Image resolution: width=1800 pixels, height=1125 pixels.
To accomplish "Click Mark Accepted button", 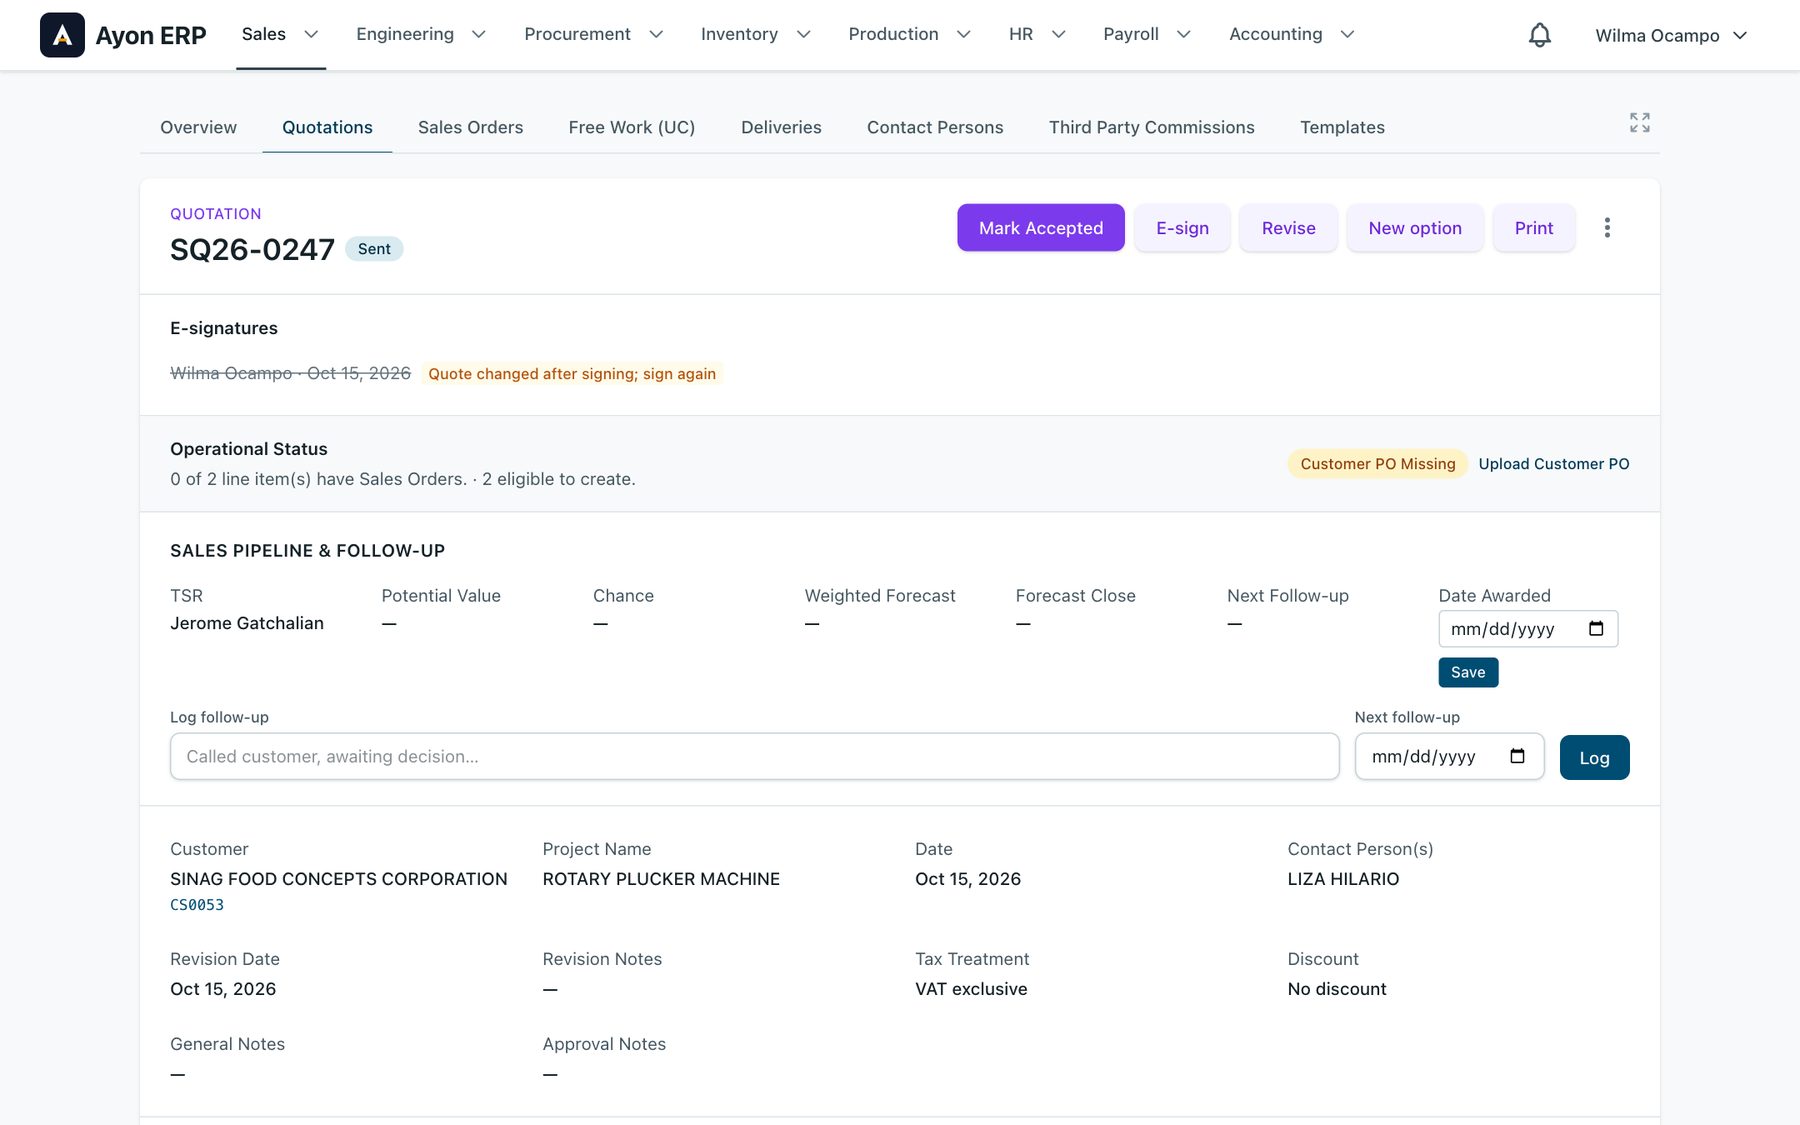I will click(x=1041, y=228).
